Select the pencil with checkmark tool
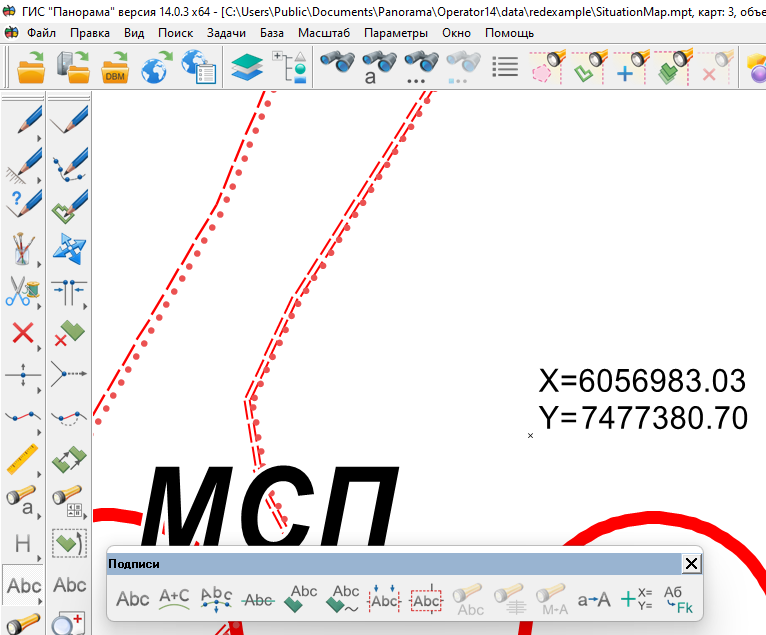Image resolution: width=766 pixels, height=635 pixels. point(69,120)
